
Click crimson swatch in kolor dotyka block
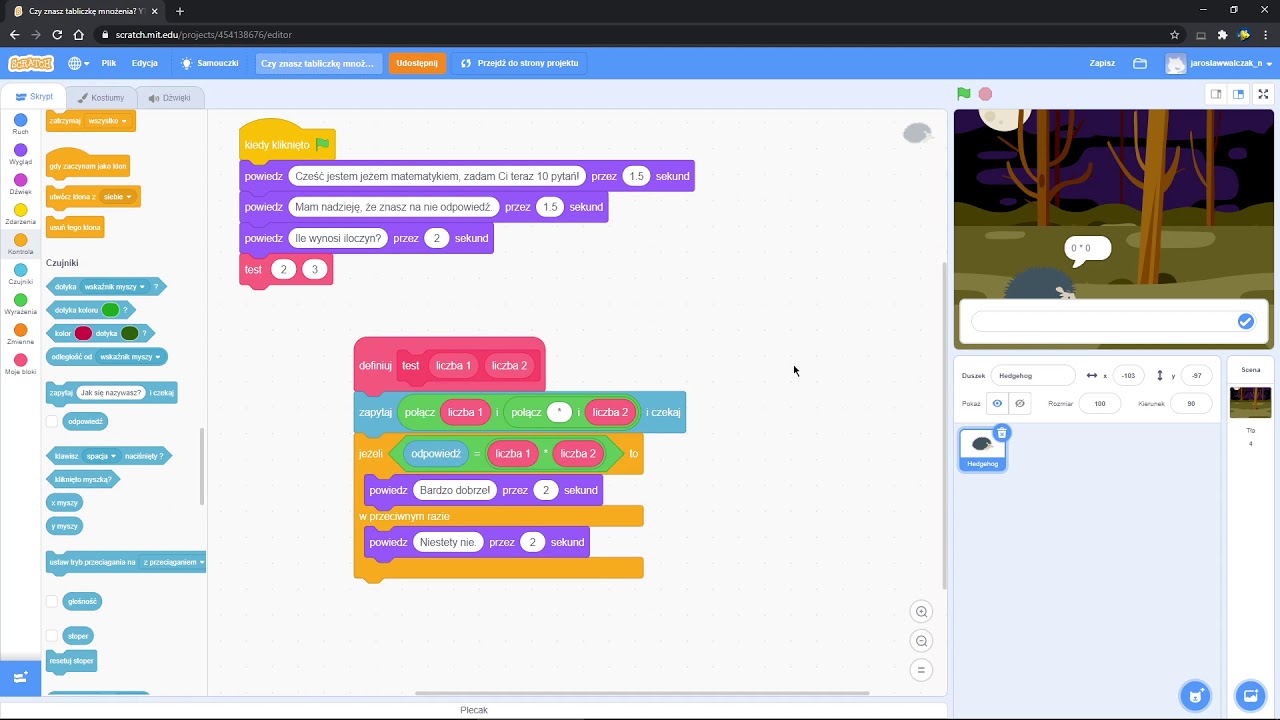point(83,333)
